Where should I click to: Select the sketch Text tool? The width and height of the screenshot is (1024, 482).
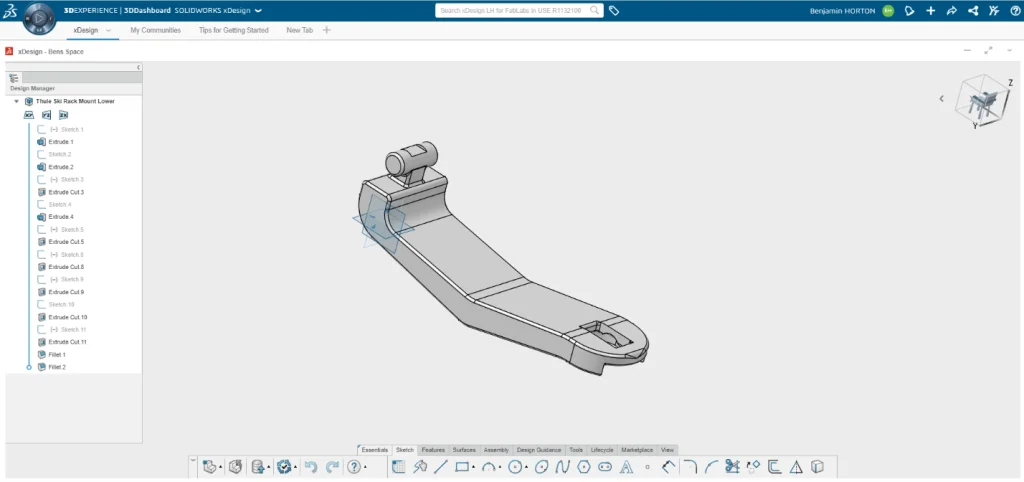[627, 467]
